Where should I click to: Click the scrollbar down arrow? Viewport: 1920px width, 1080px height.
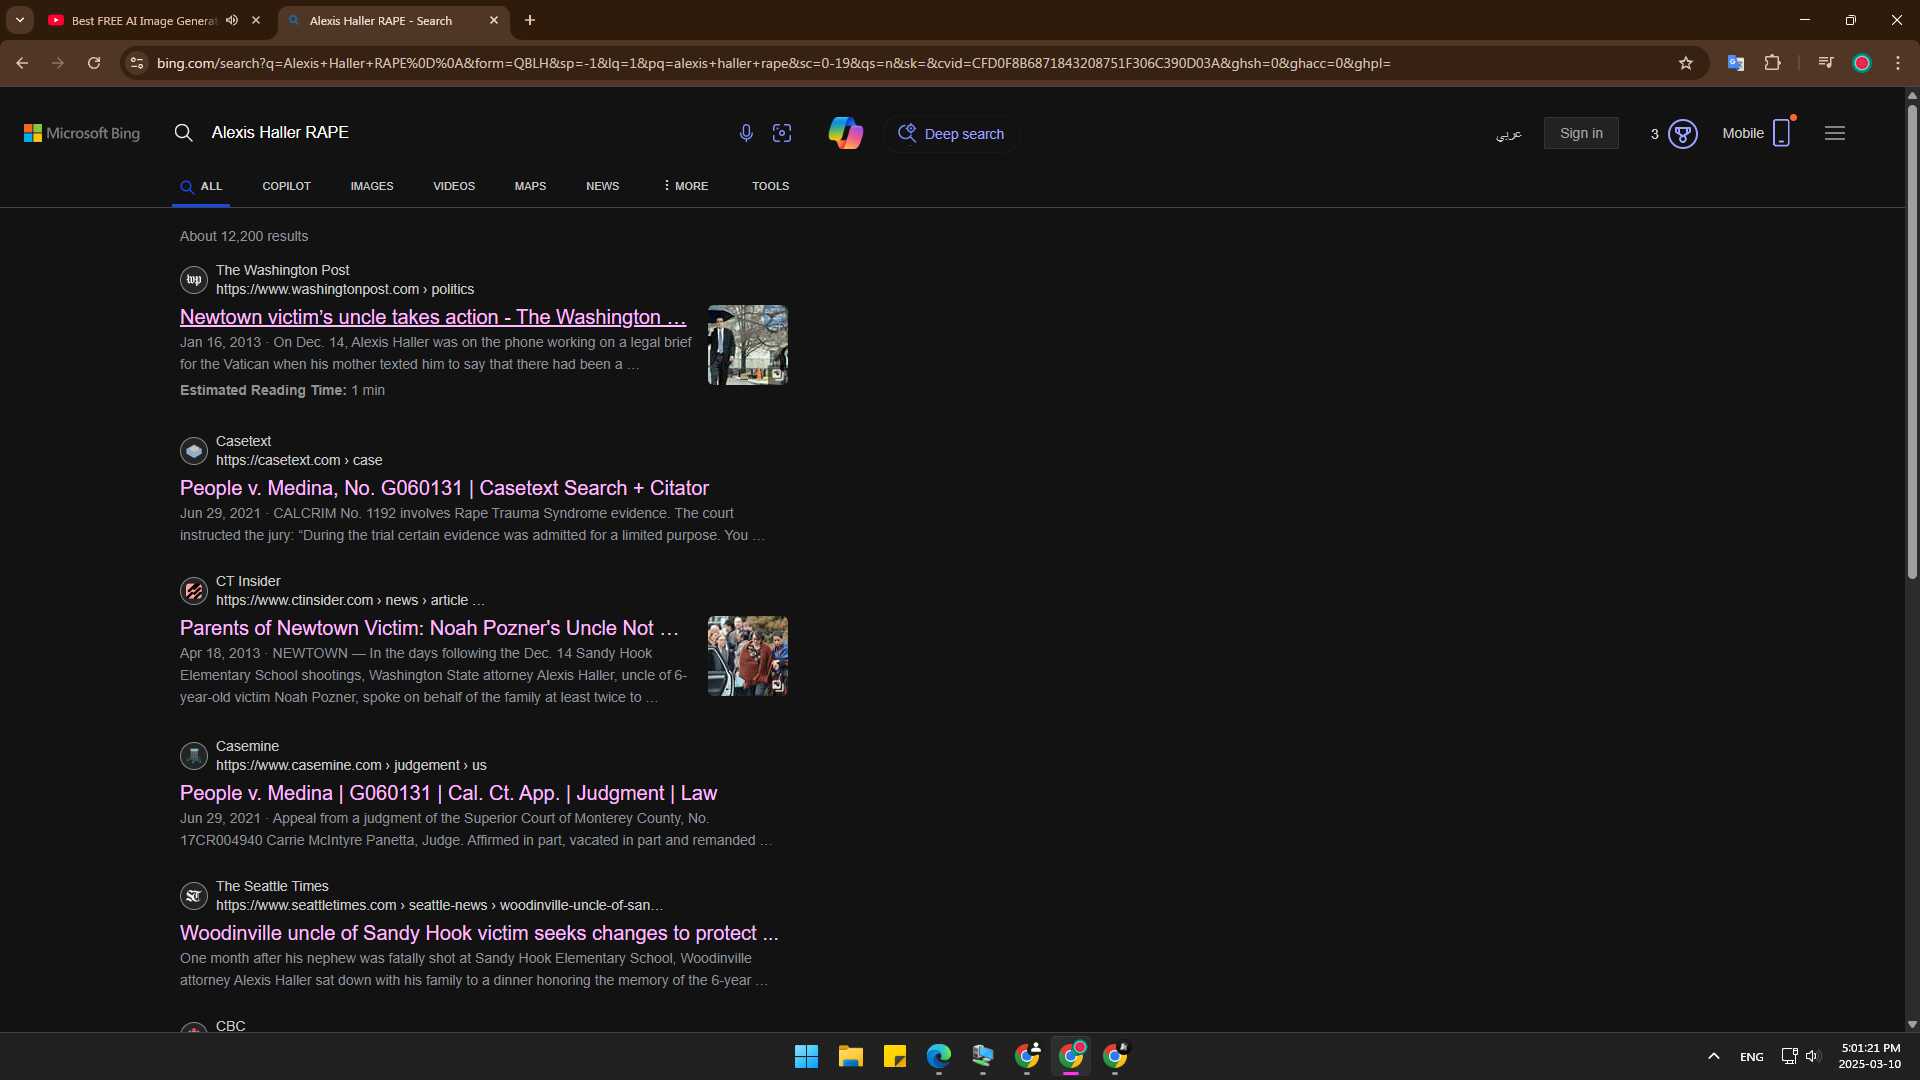point(1912,1024)
